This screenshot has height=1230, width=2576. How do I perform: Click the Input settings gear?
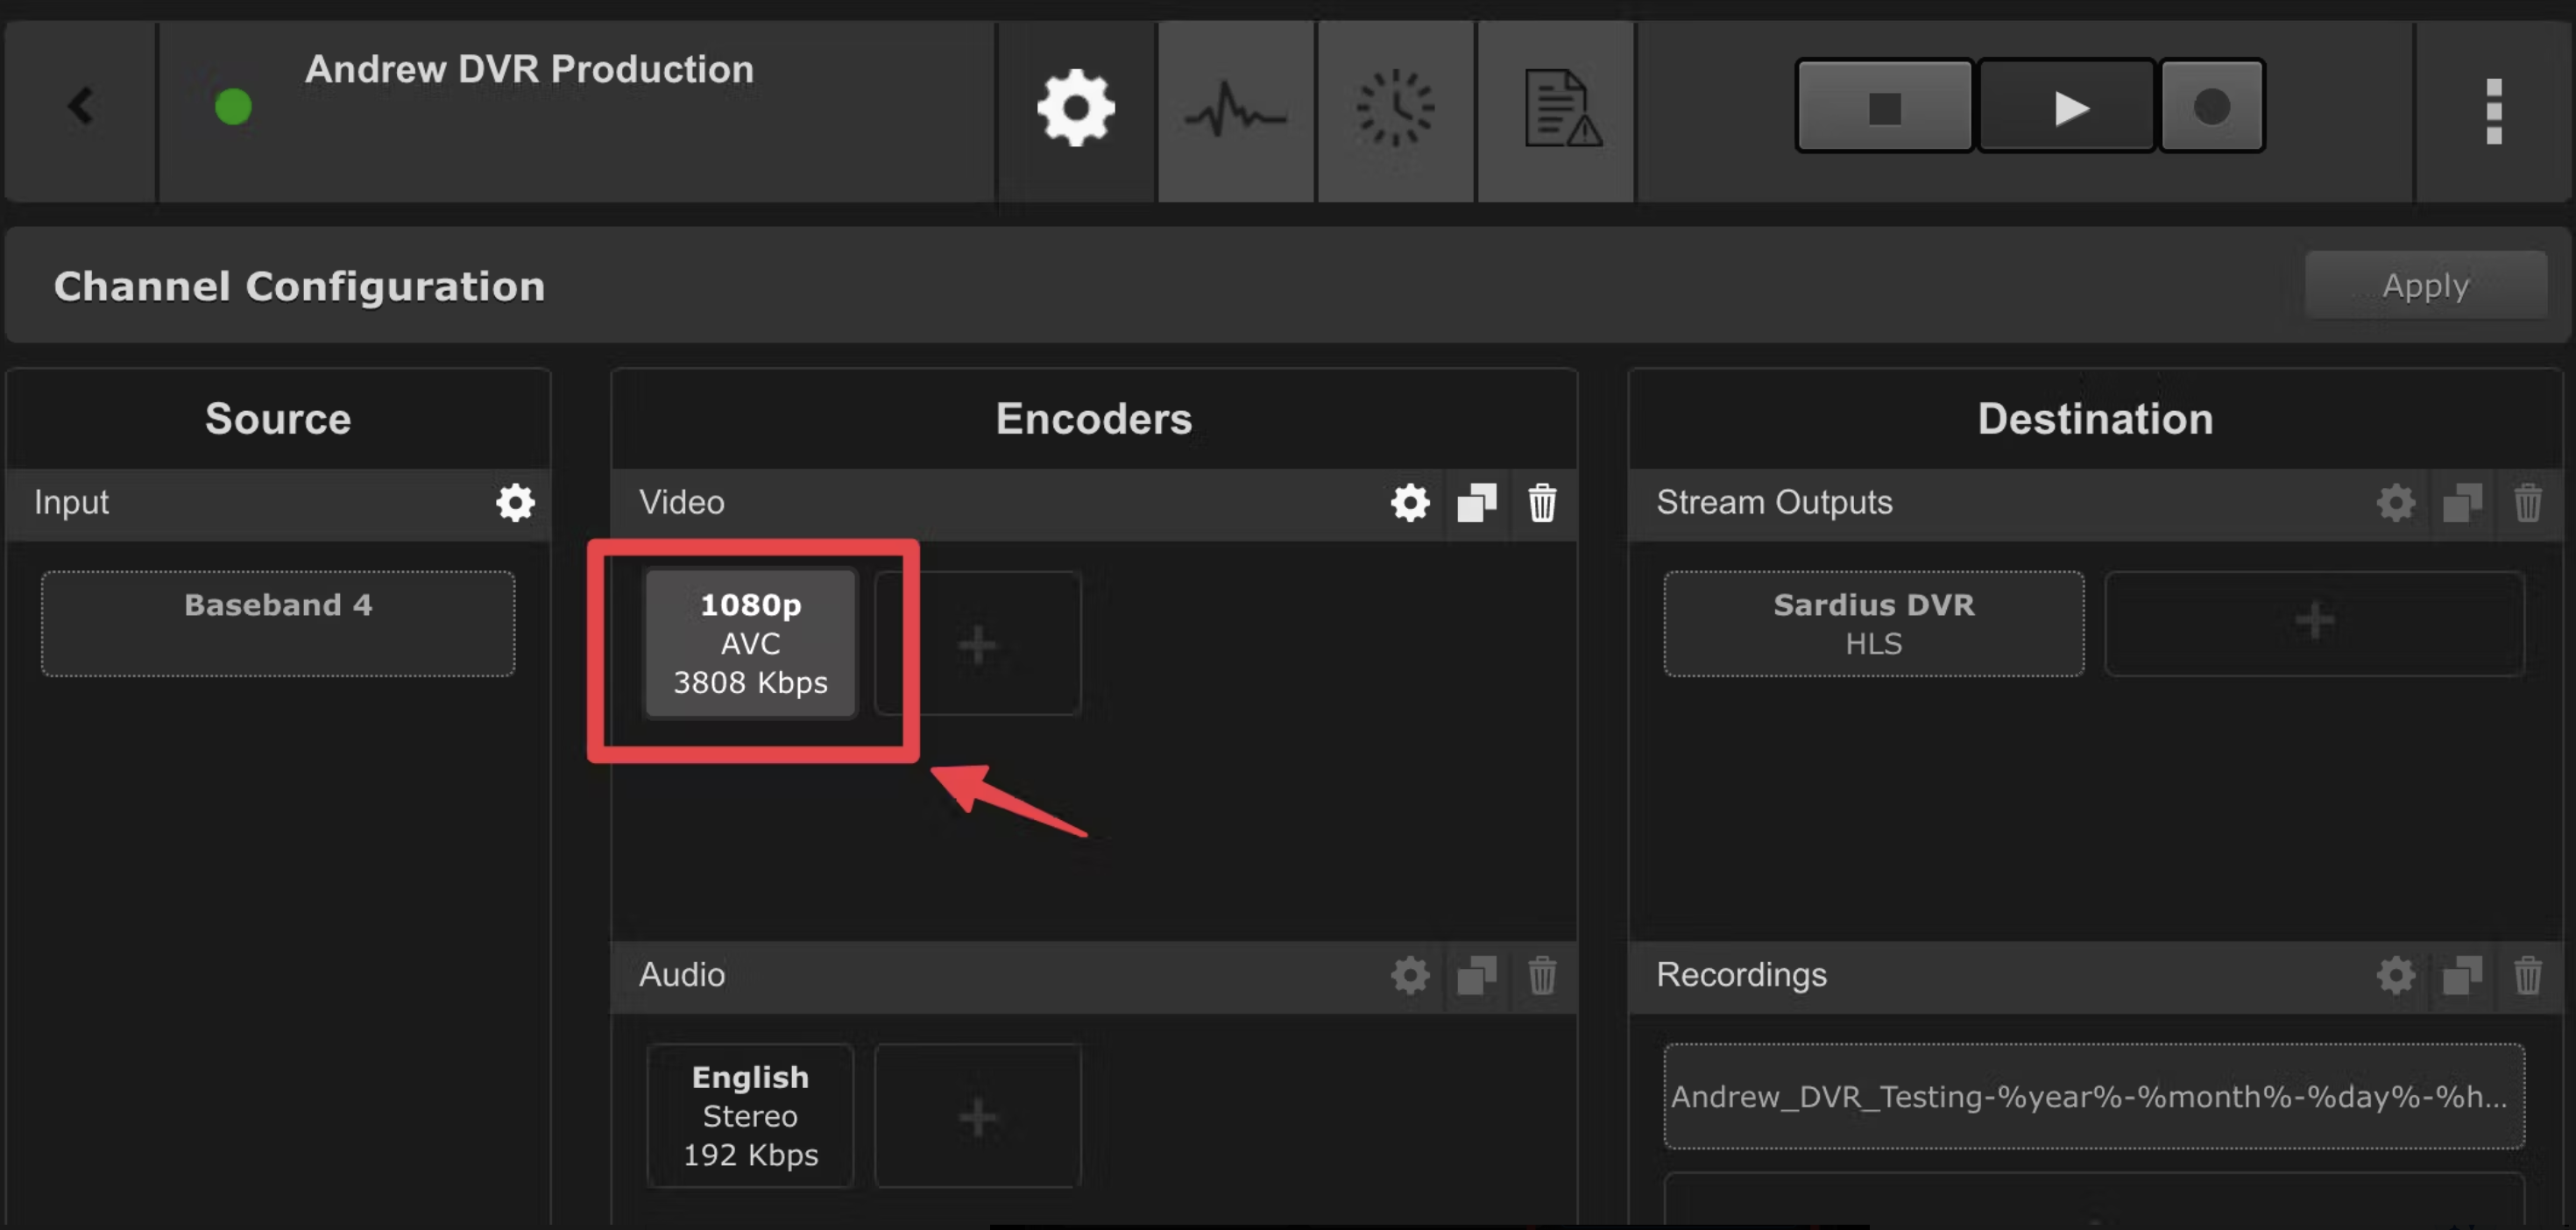tap(516, 502)
